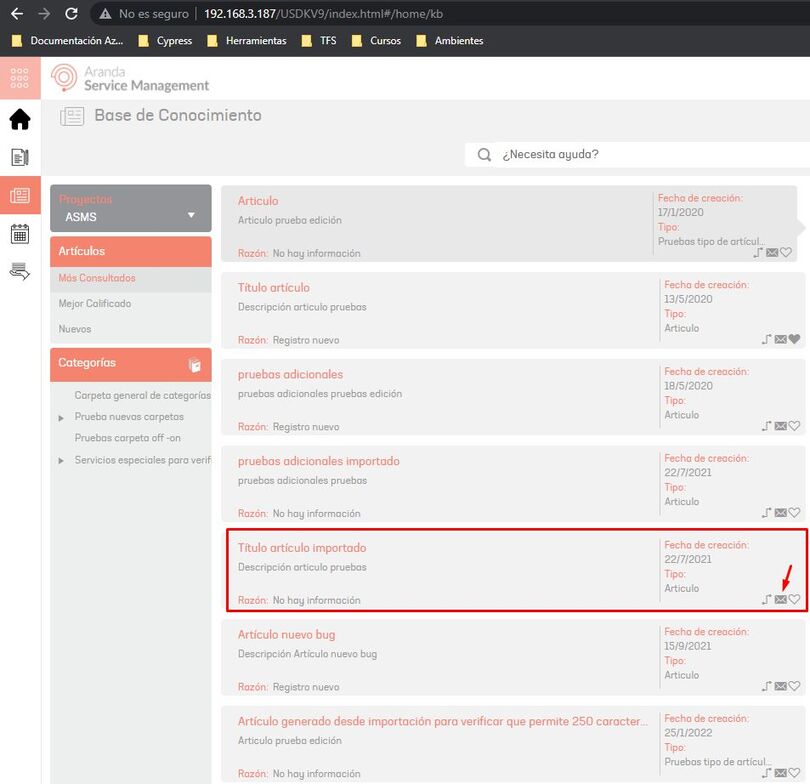Open the 'Articulo' article title

click(258, 201)
